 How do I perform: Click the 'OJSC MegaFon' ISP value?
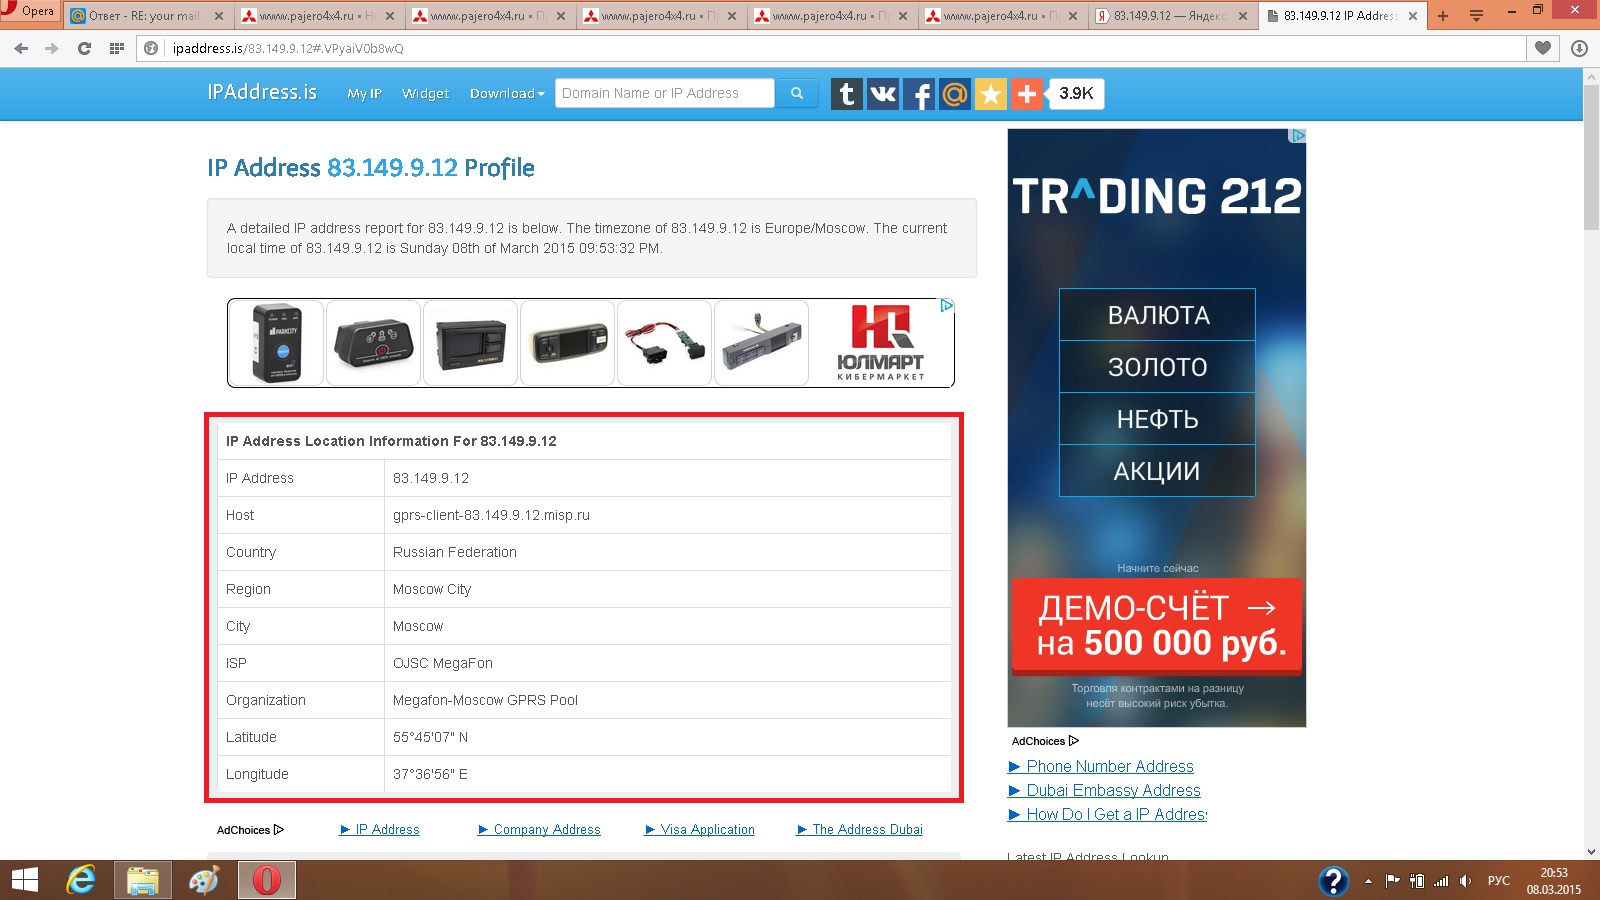tap(443, 663)
